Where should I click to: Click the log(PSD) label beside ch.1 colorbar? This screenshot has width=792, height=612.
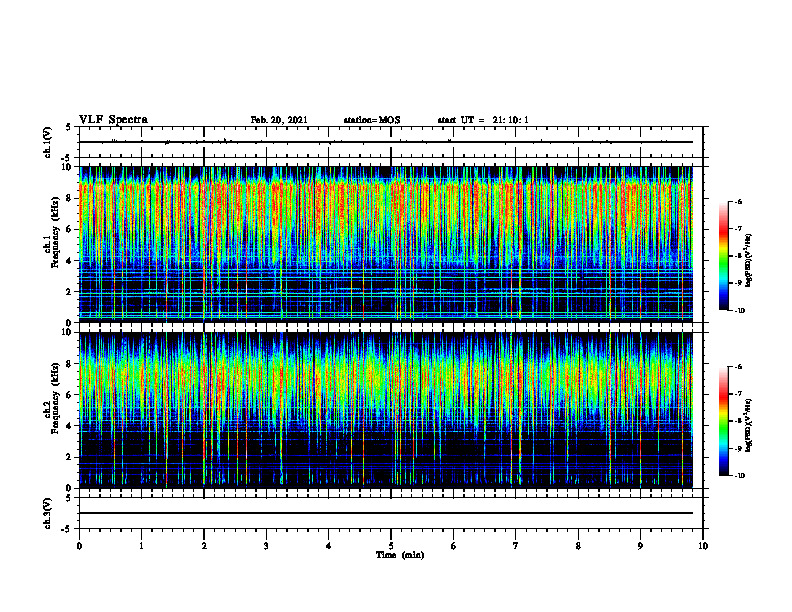pos(750,261)
